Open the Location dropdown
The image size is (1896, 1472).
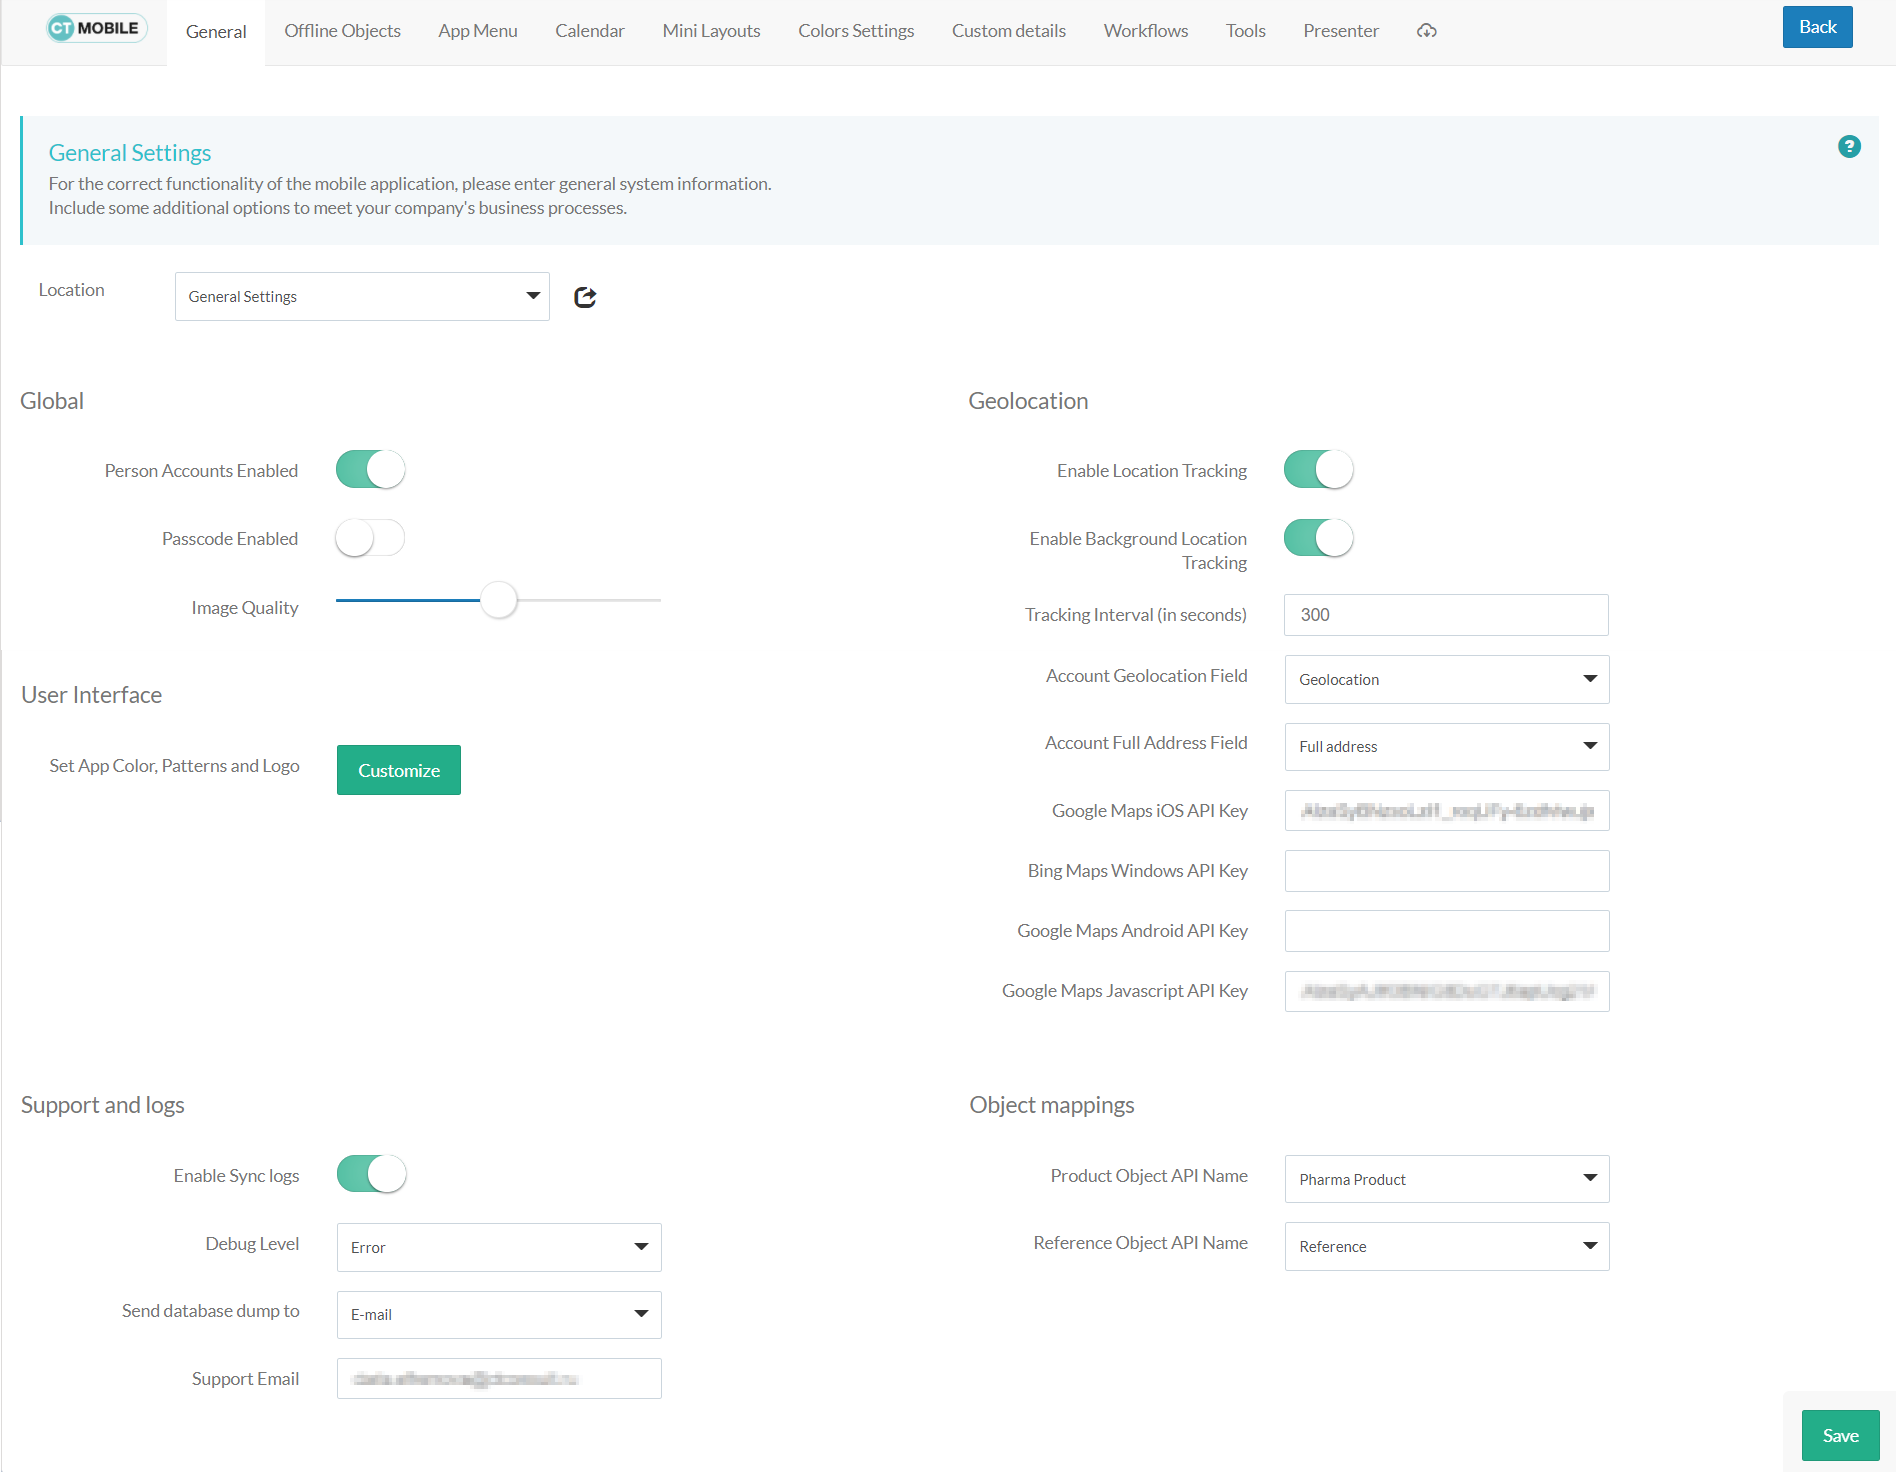click(362, 297)
